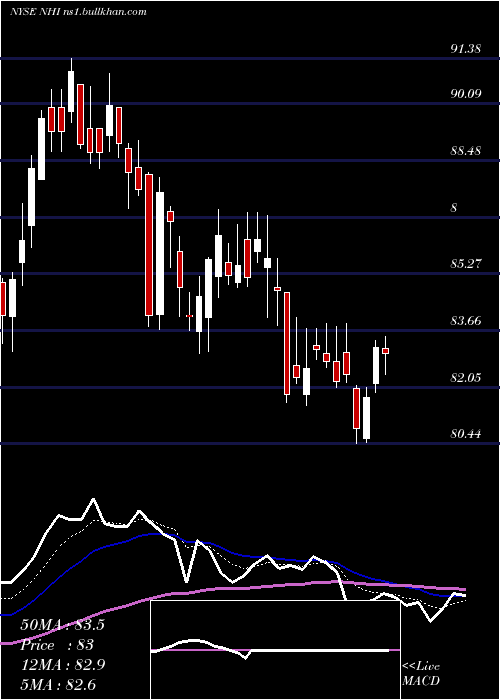Click the tall white candle touching 80.44
500x700 pixels.
point(367,418)
